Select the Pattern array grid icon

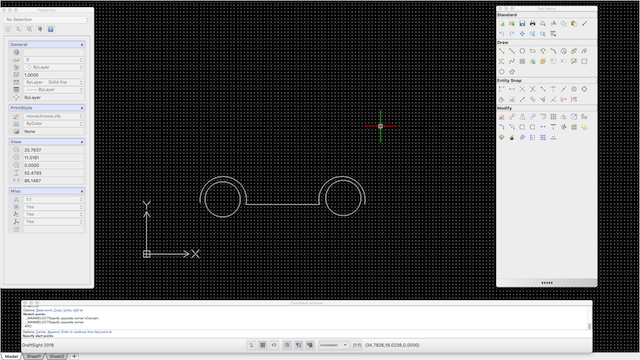coord(553,117)
